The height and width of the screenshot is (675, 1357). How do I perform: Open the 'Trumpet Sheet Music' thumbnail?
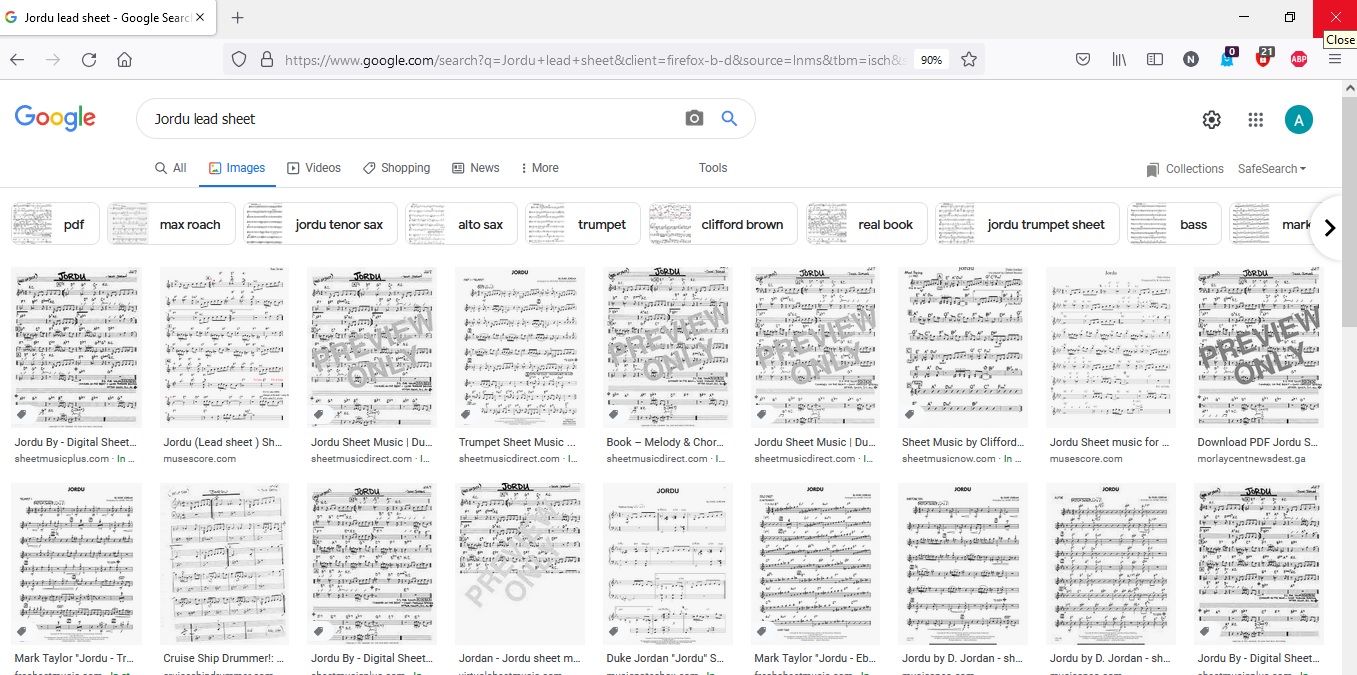point(519,347)
